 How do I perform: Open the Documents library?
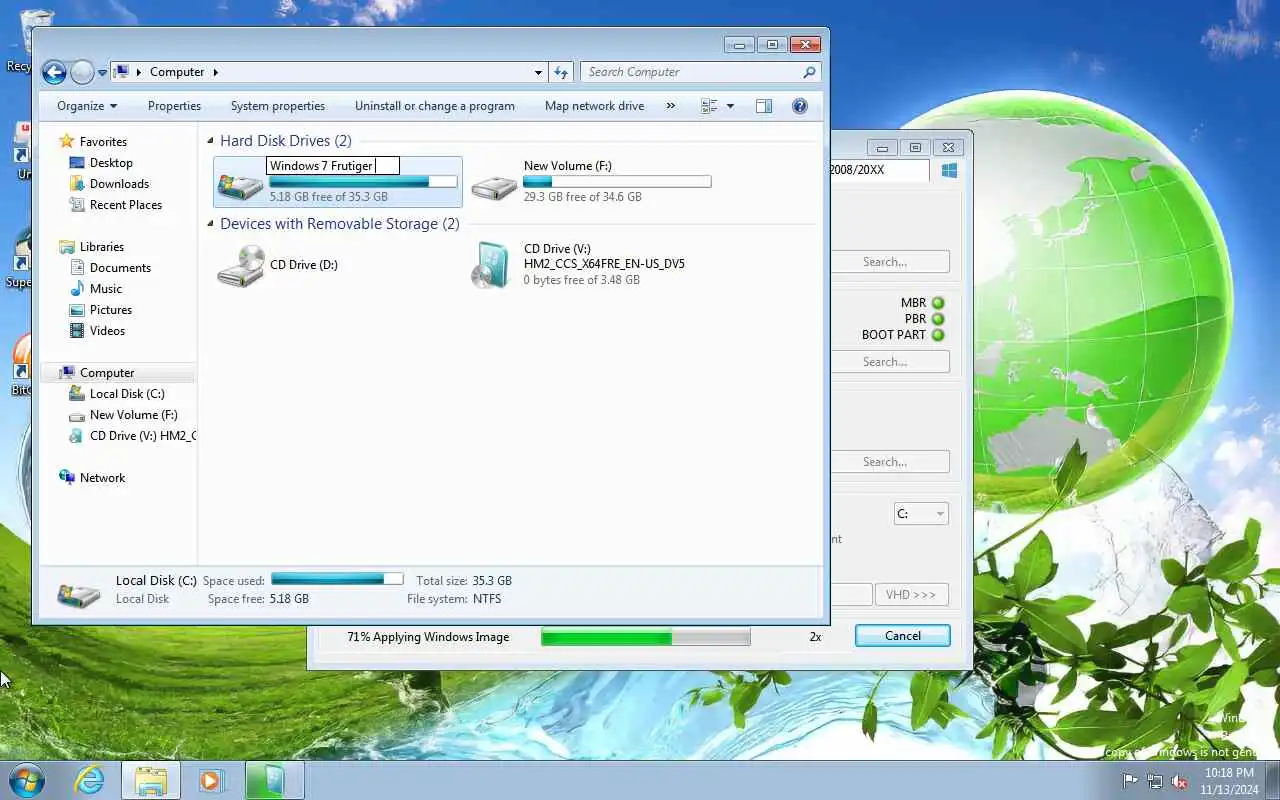(x=120, y=268)
